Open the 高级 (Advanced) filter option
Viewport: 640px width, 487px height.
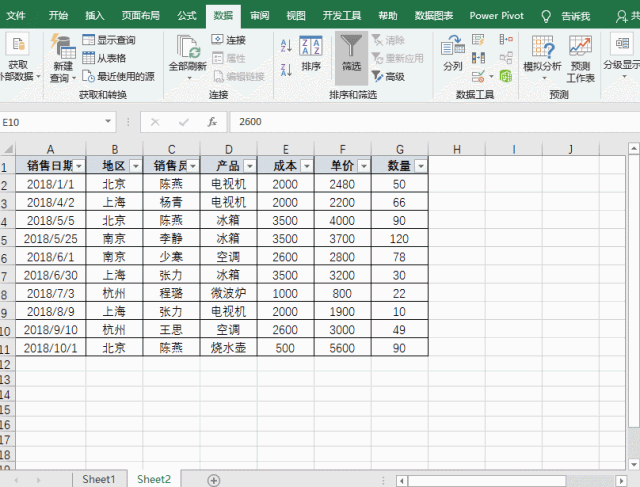(388, 76)
